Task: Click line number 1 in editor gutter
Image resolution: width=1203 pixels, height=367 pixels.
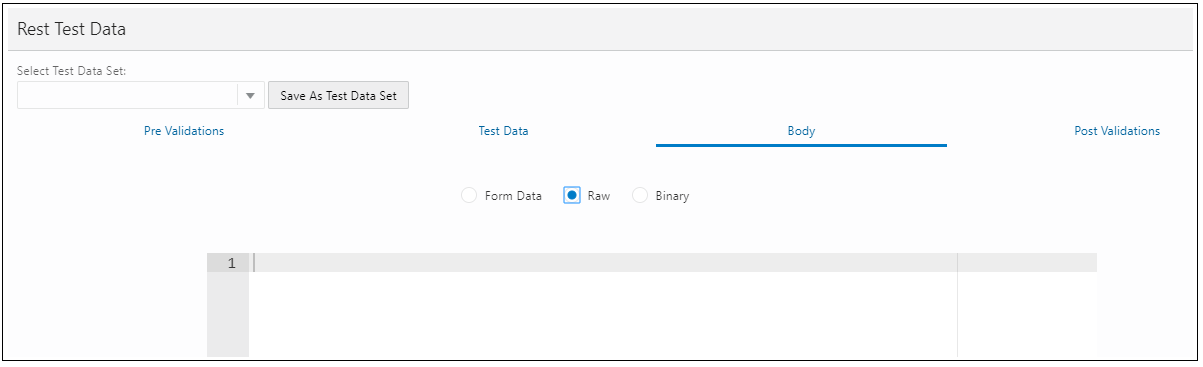Action: [x=231, y=263]
